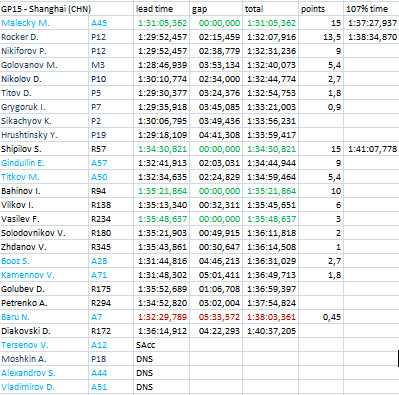This screenshot has width=399, height=395.
Task: Select 107% time value '1:41:07,778'
Action: click(372, 149)
